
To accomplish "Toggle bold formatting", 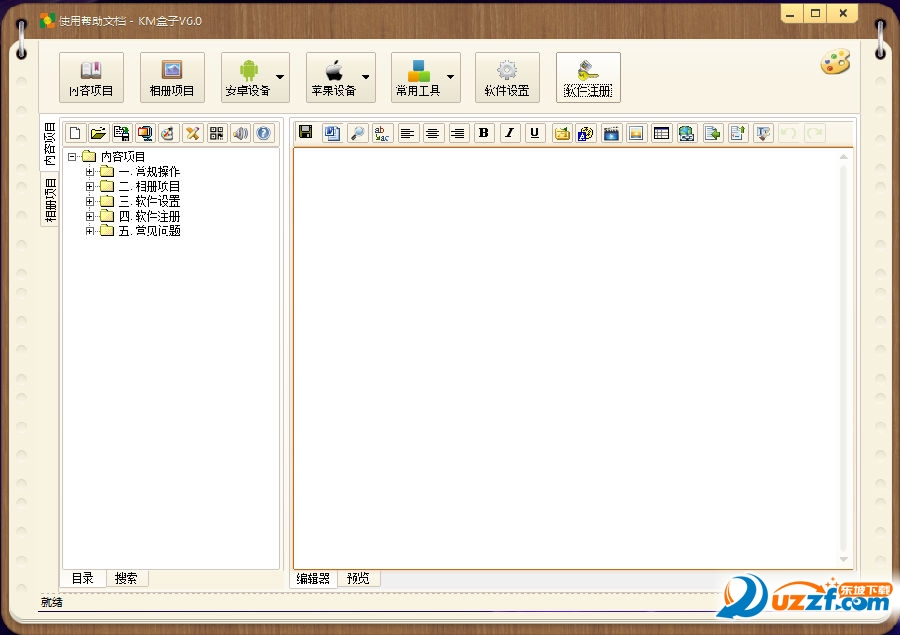I will (x=484, y=133).
